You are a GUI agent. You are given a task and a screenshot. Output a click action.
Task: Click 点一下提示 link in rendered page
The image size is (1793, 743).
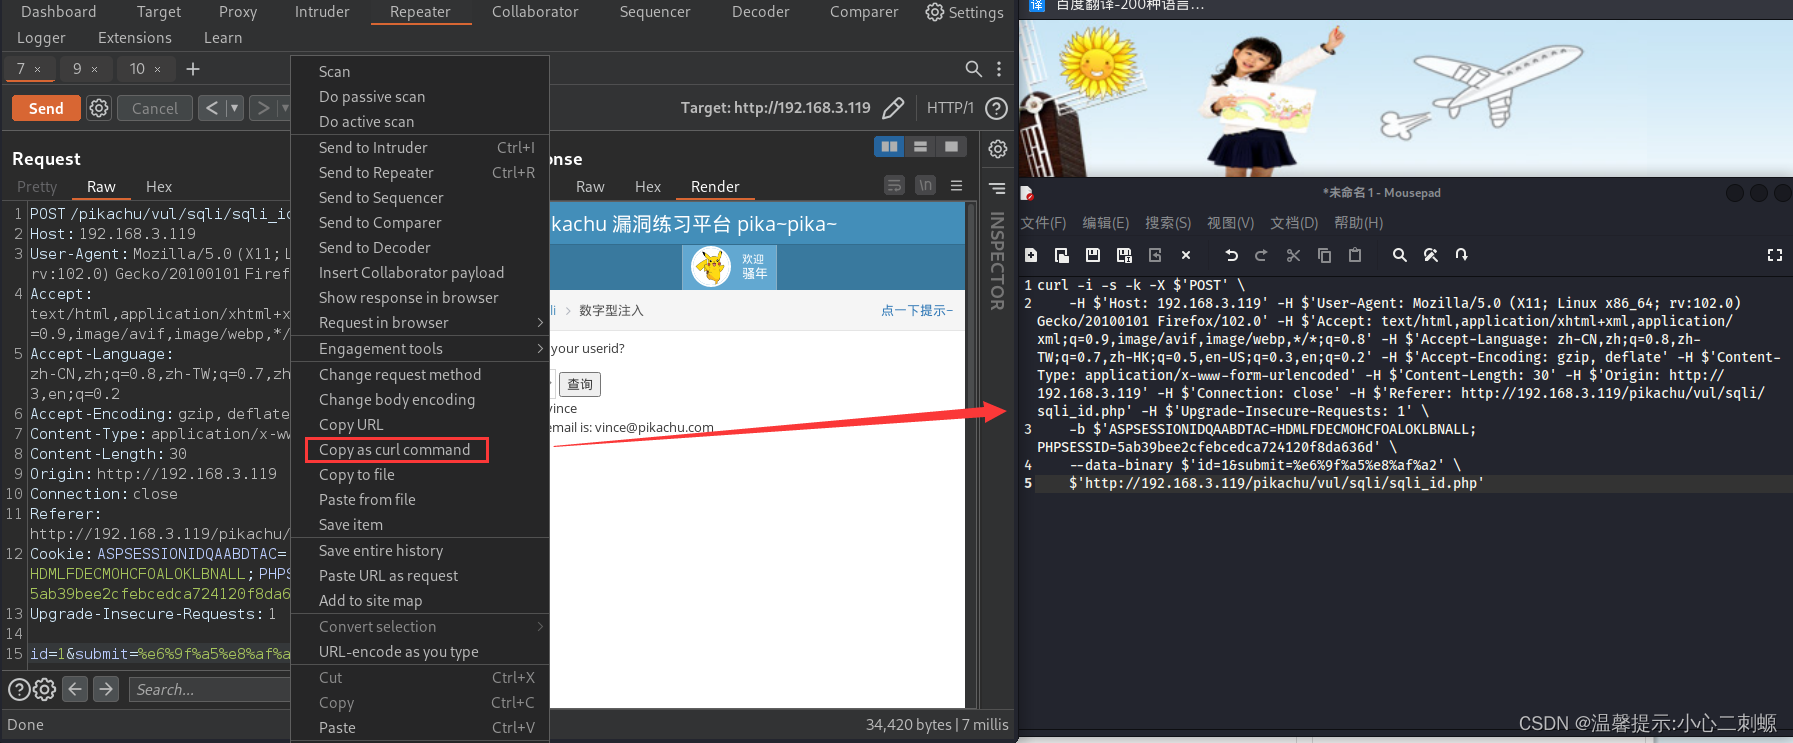tap(917, 311)
